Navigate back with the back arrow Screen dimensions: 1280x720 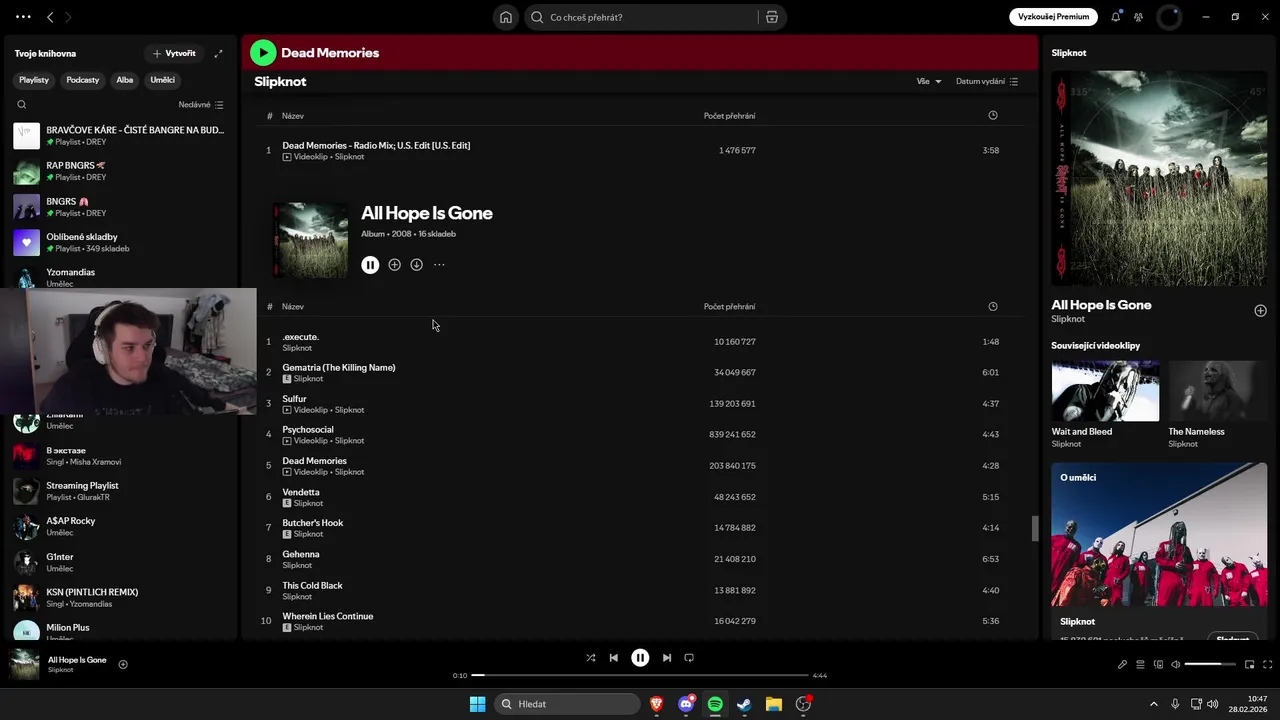point(50,17)
